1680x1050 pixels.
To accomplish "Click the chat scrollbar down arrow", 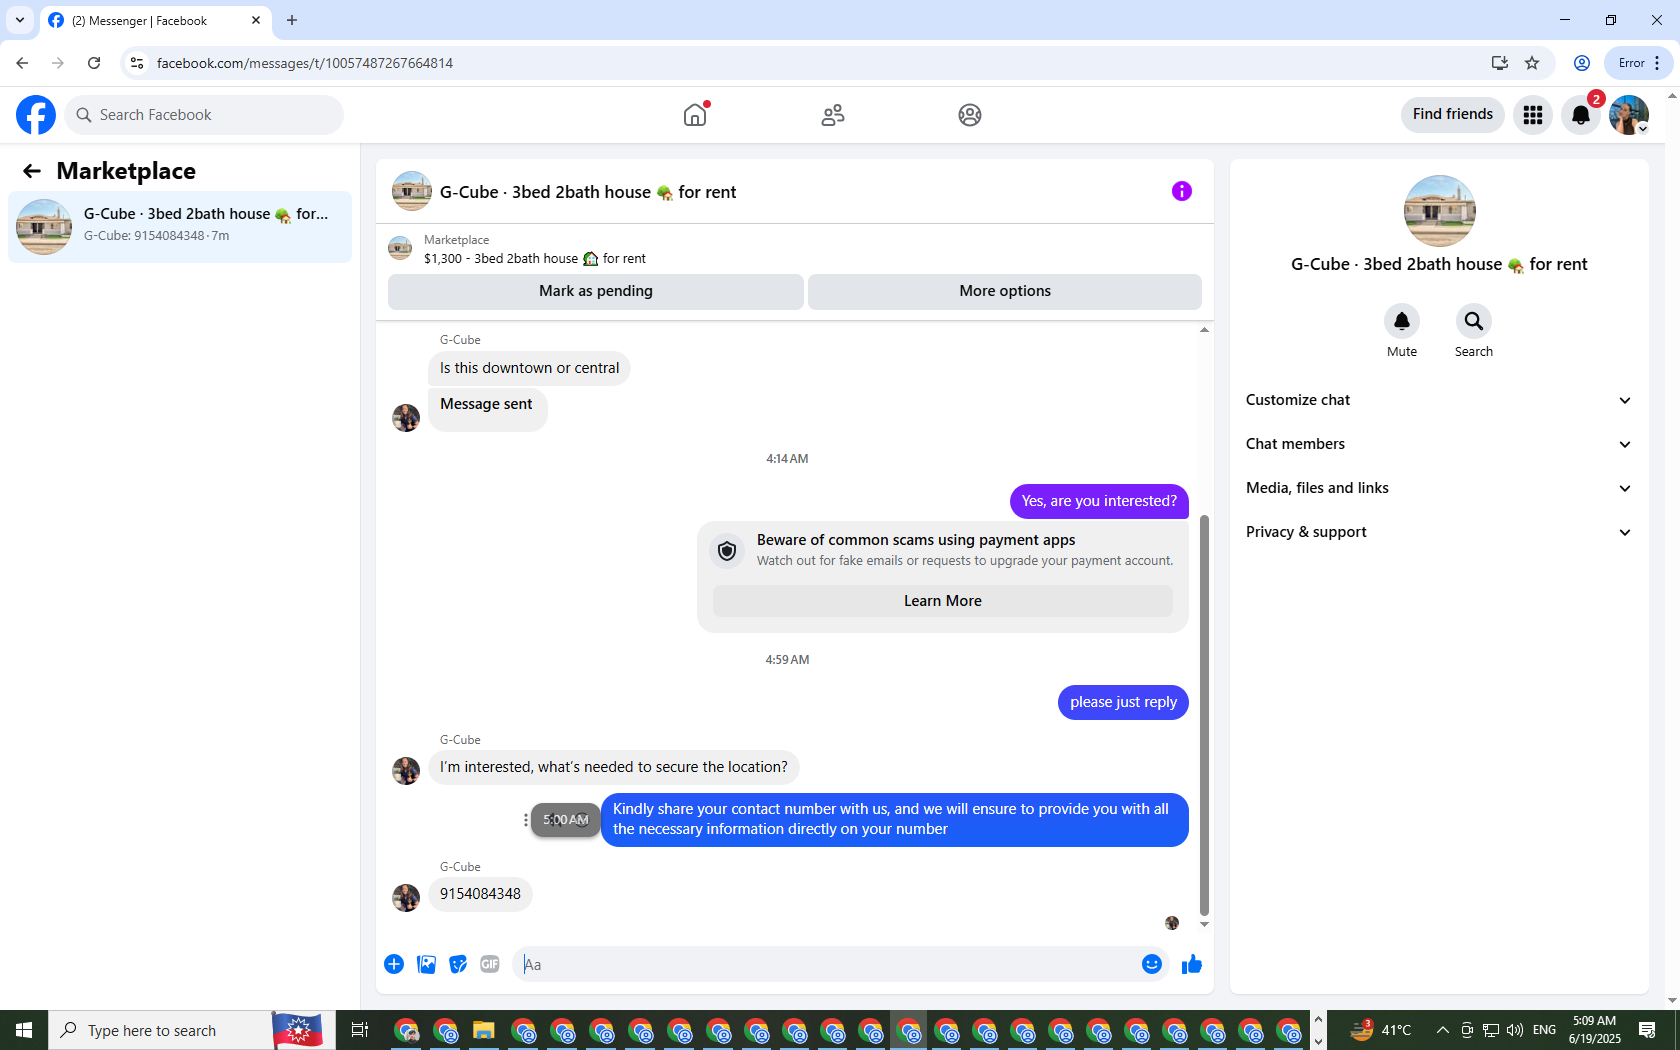I will point(1204,924).
